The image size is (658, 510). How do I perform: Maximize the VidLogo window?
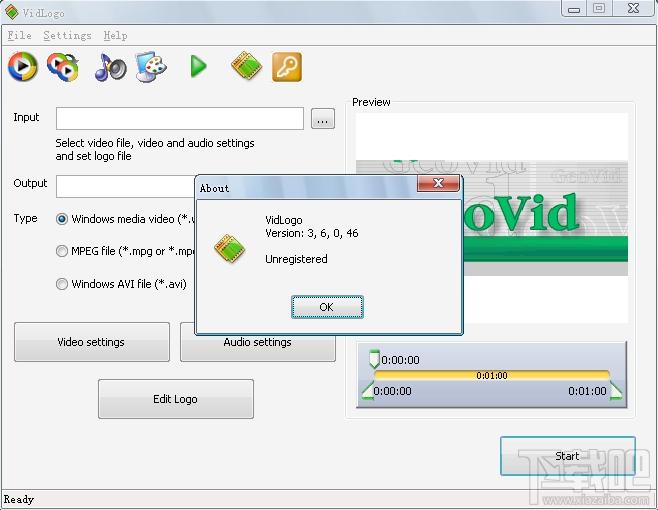pyautogui.click(x=599, y=8)
